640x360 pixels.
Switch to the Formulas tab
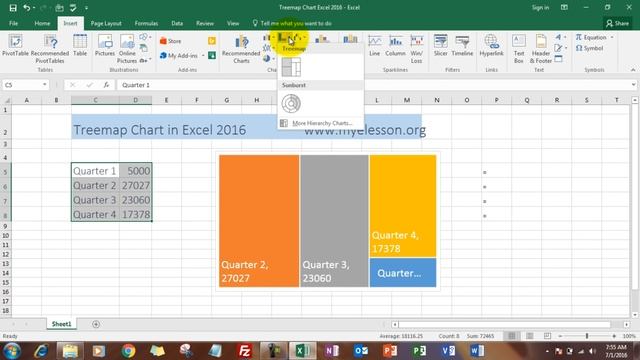pyautogui.click(x=146, y=23)
